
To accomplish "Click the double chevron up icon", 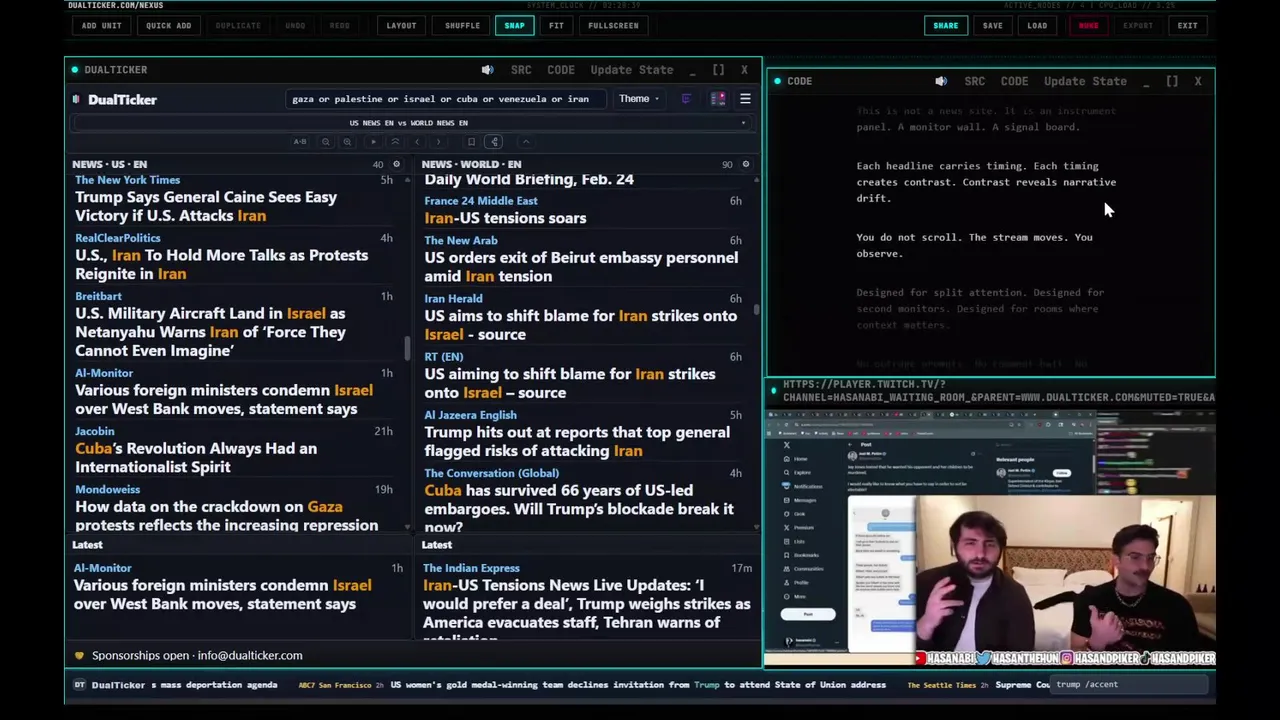I will click(395, 142).
